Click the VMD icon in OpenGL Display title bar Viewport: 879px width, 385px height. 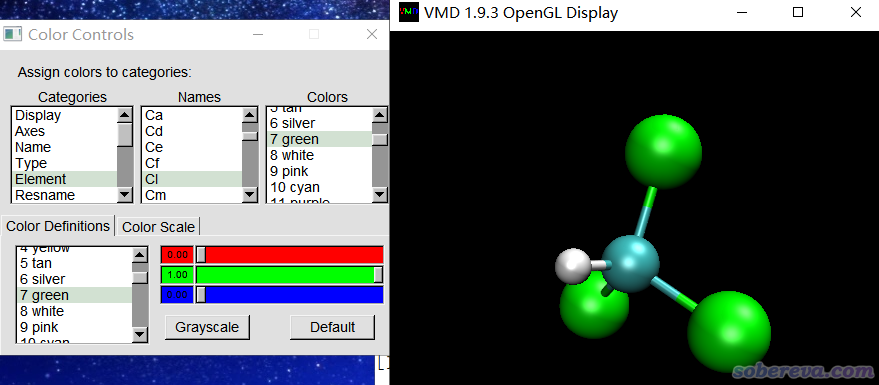point(409,12)
